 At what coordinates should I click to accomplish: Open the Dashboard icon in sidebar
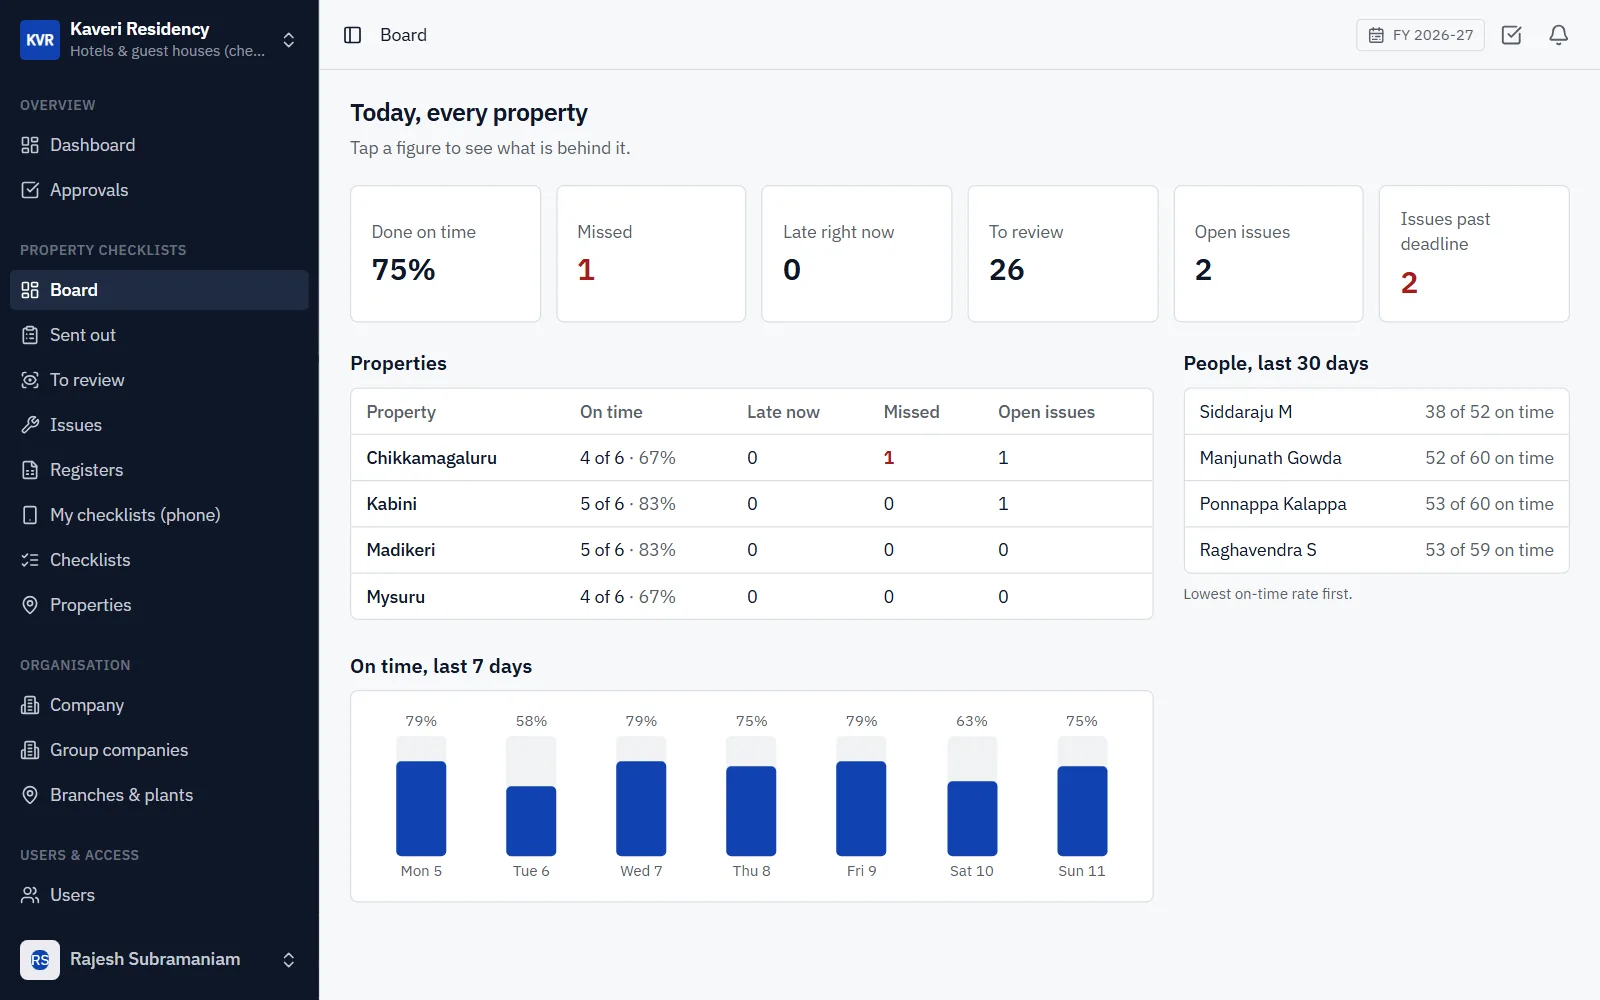[30, 145]
